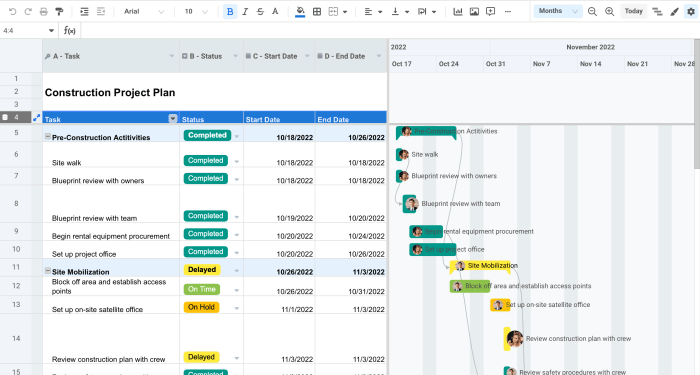
Task: Click the On Hold status badge
Action: coord(201,307)
